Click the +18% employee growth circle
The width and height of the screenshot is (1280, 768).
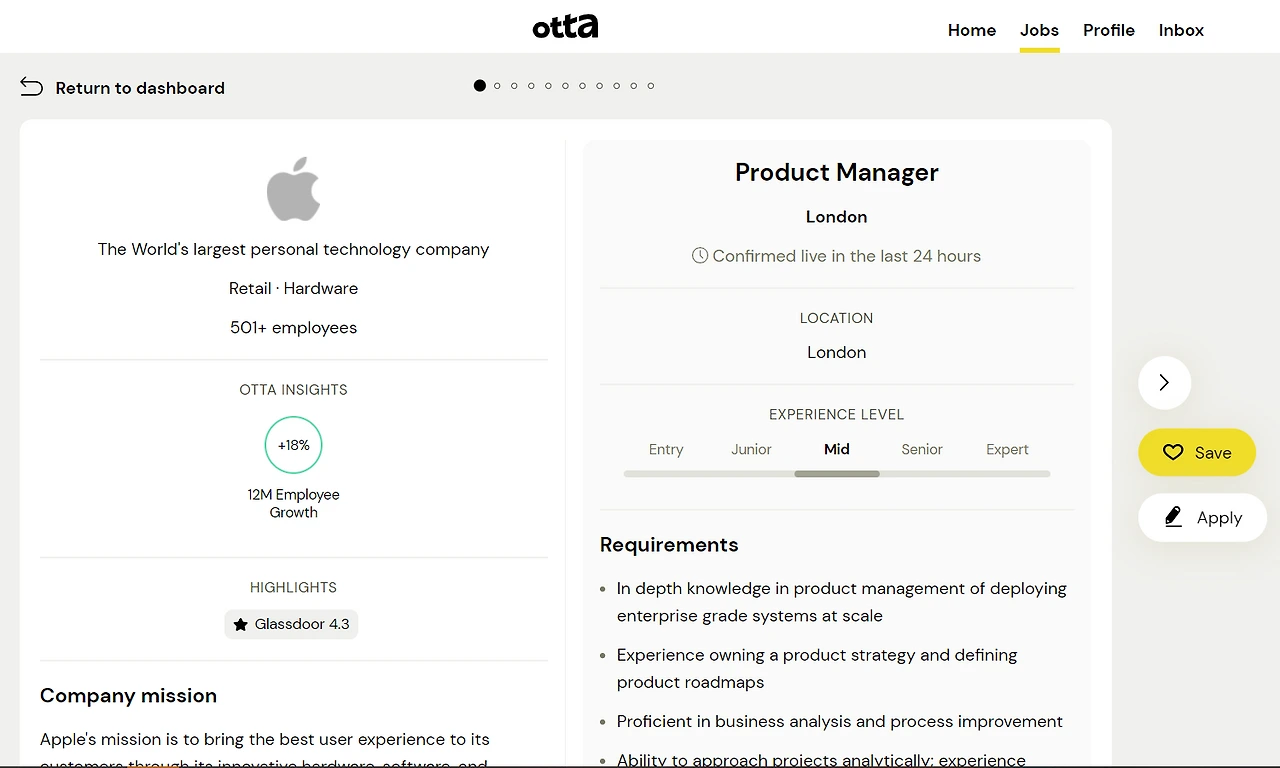(293, 445)
